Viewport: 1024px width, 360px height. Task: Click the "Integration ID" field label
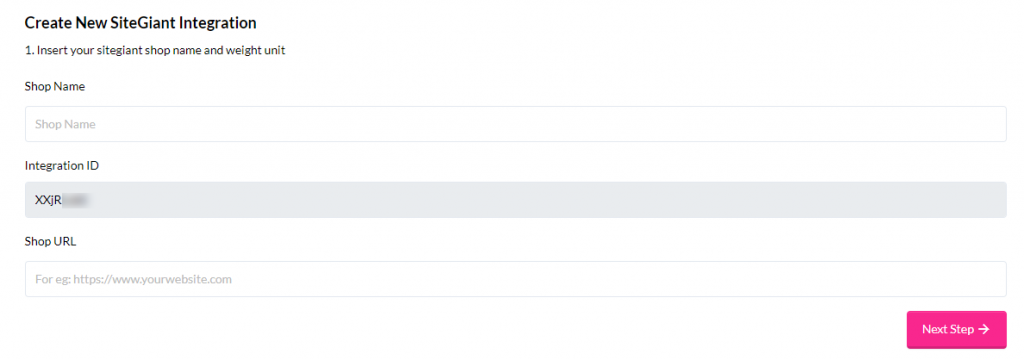[x=62, y=166]
